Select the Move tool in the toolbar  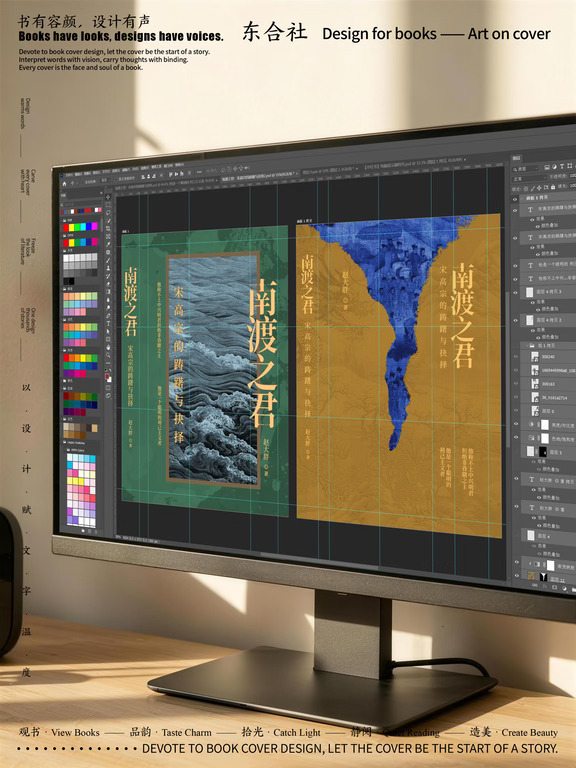point(108,197)
